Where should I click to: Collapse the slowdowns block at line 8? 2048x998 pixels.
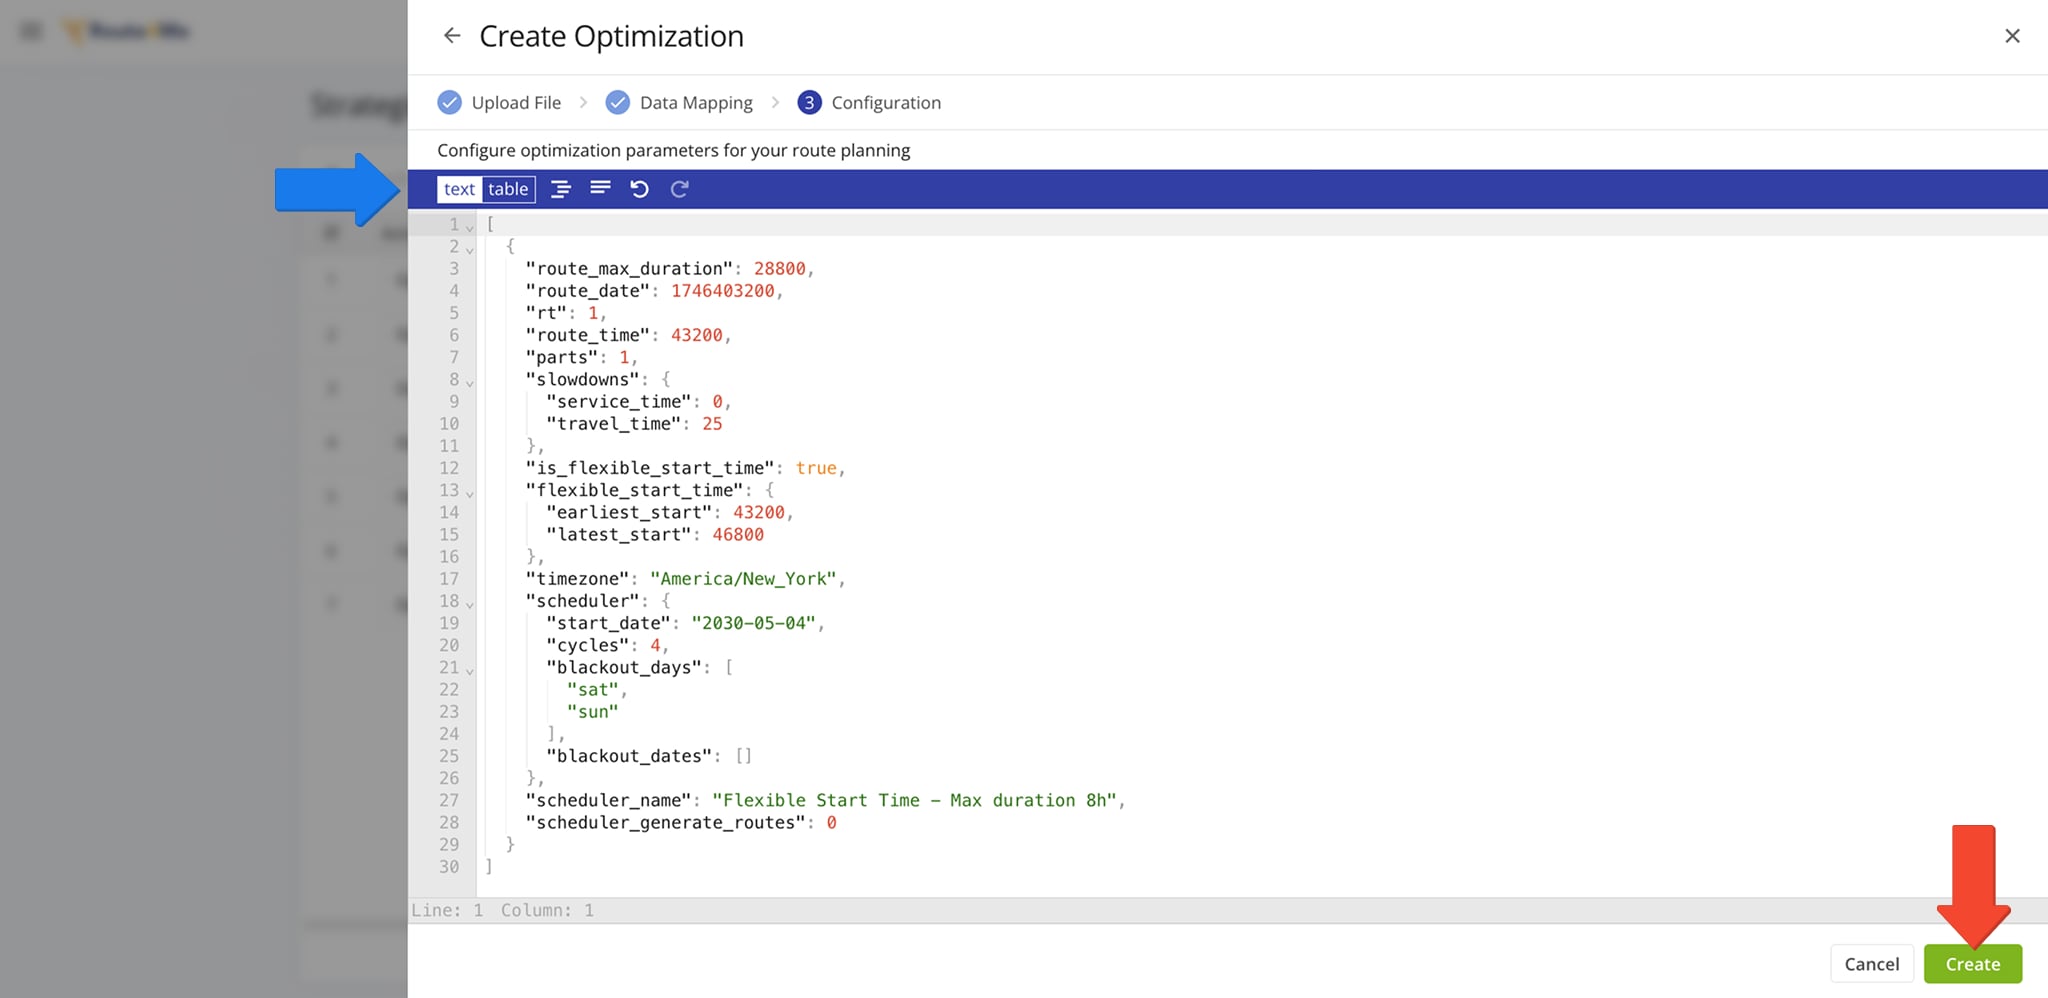coord(469,382)
